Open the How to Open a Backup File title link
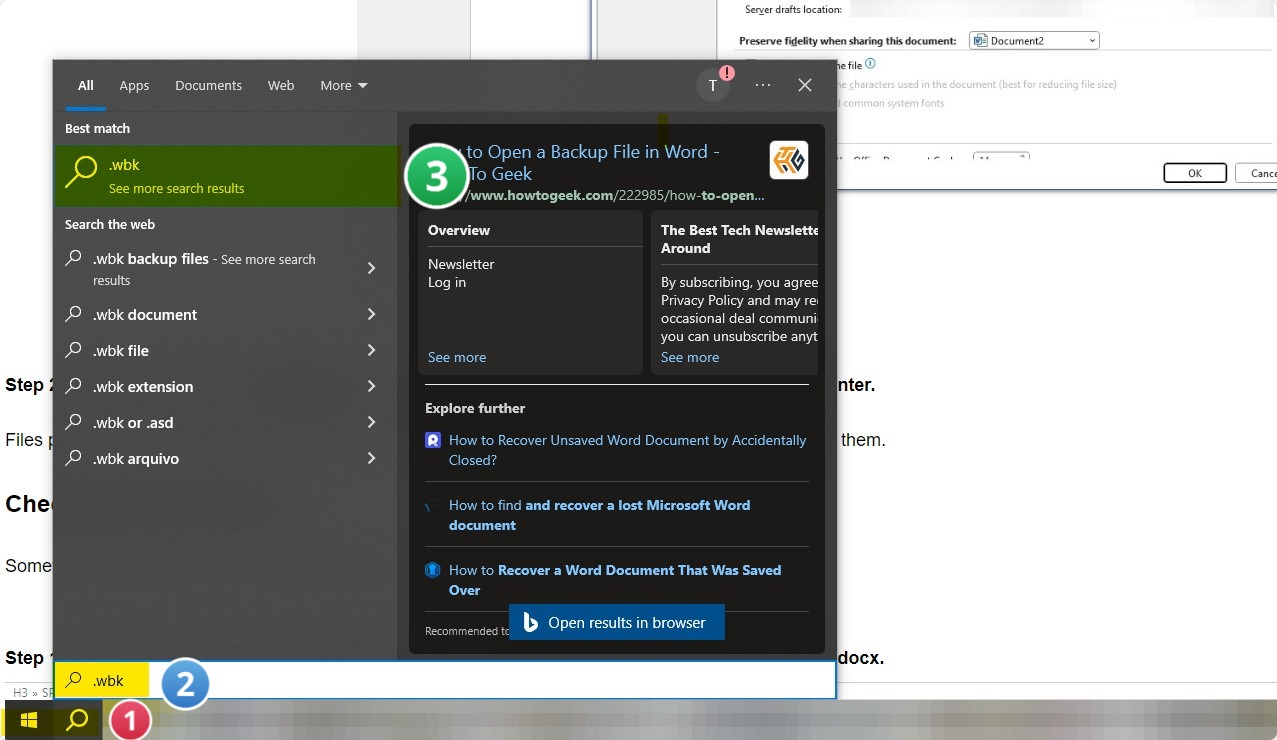Viewport: 1277px width, 740px height. 590,162
